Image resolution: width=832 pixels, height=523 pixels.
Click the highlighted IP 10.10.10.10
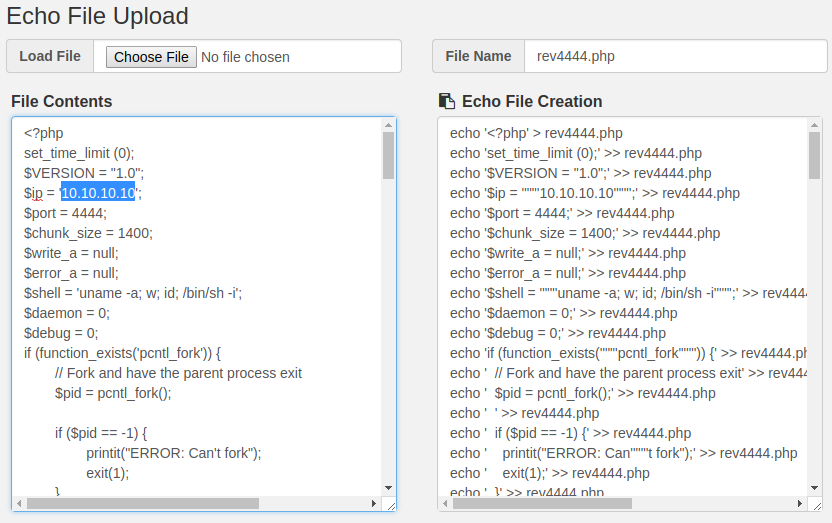click(x=98, y=193)
